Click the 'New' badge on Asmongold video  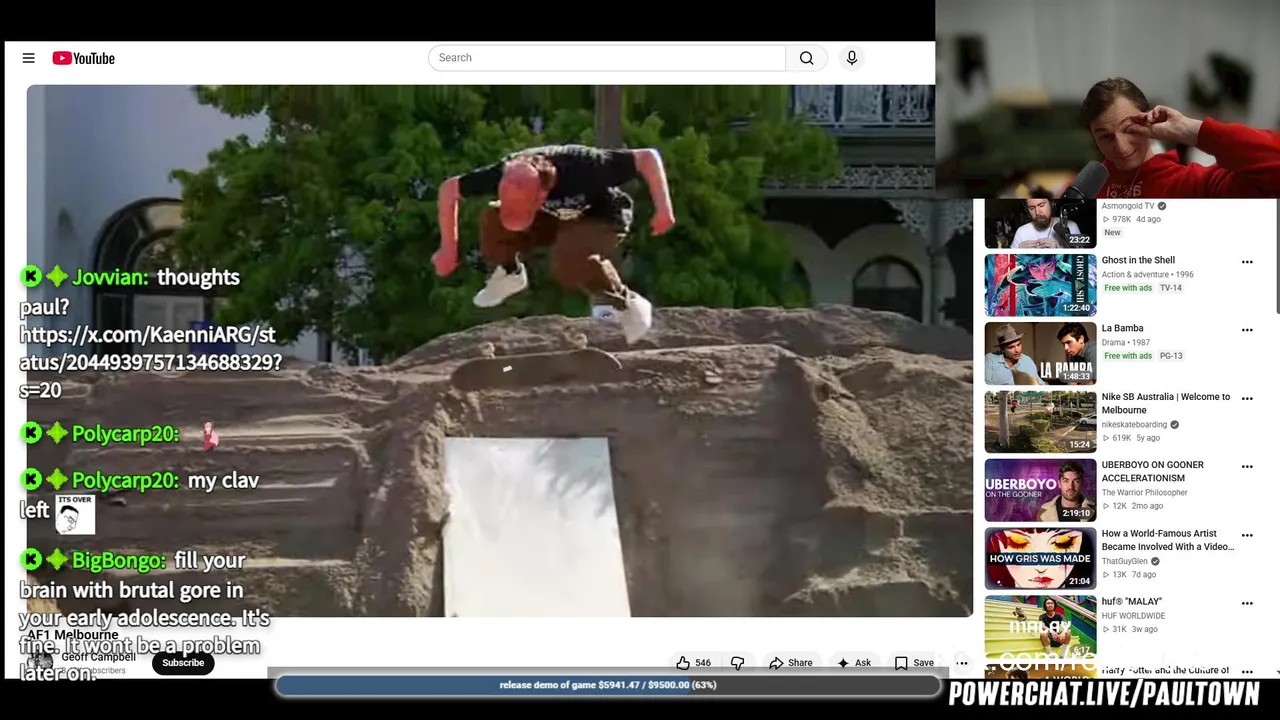tap(1112, 232)
